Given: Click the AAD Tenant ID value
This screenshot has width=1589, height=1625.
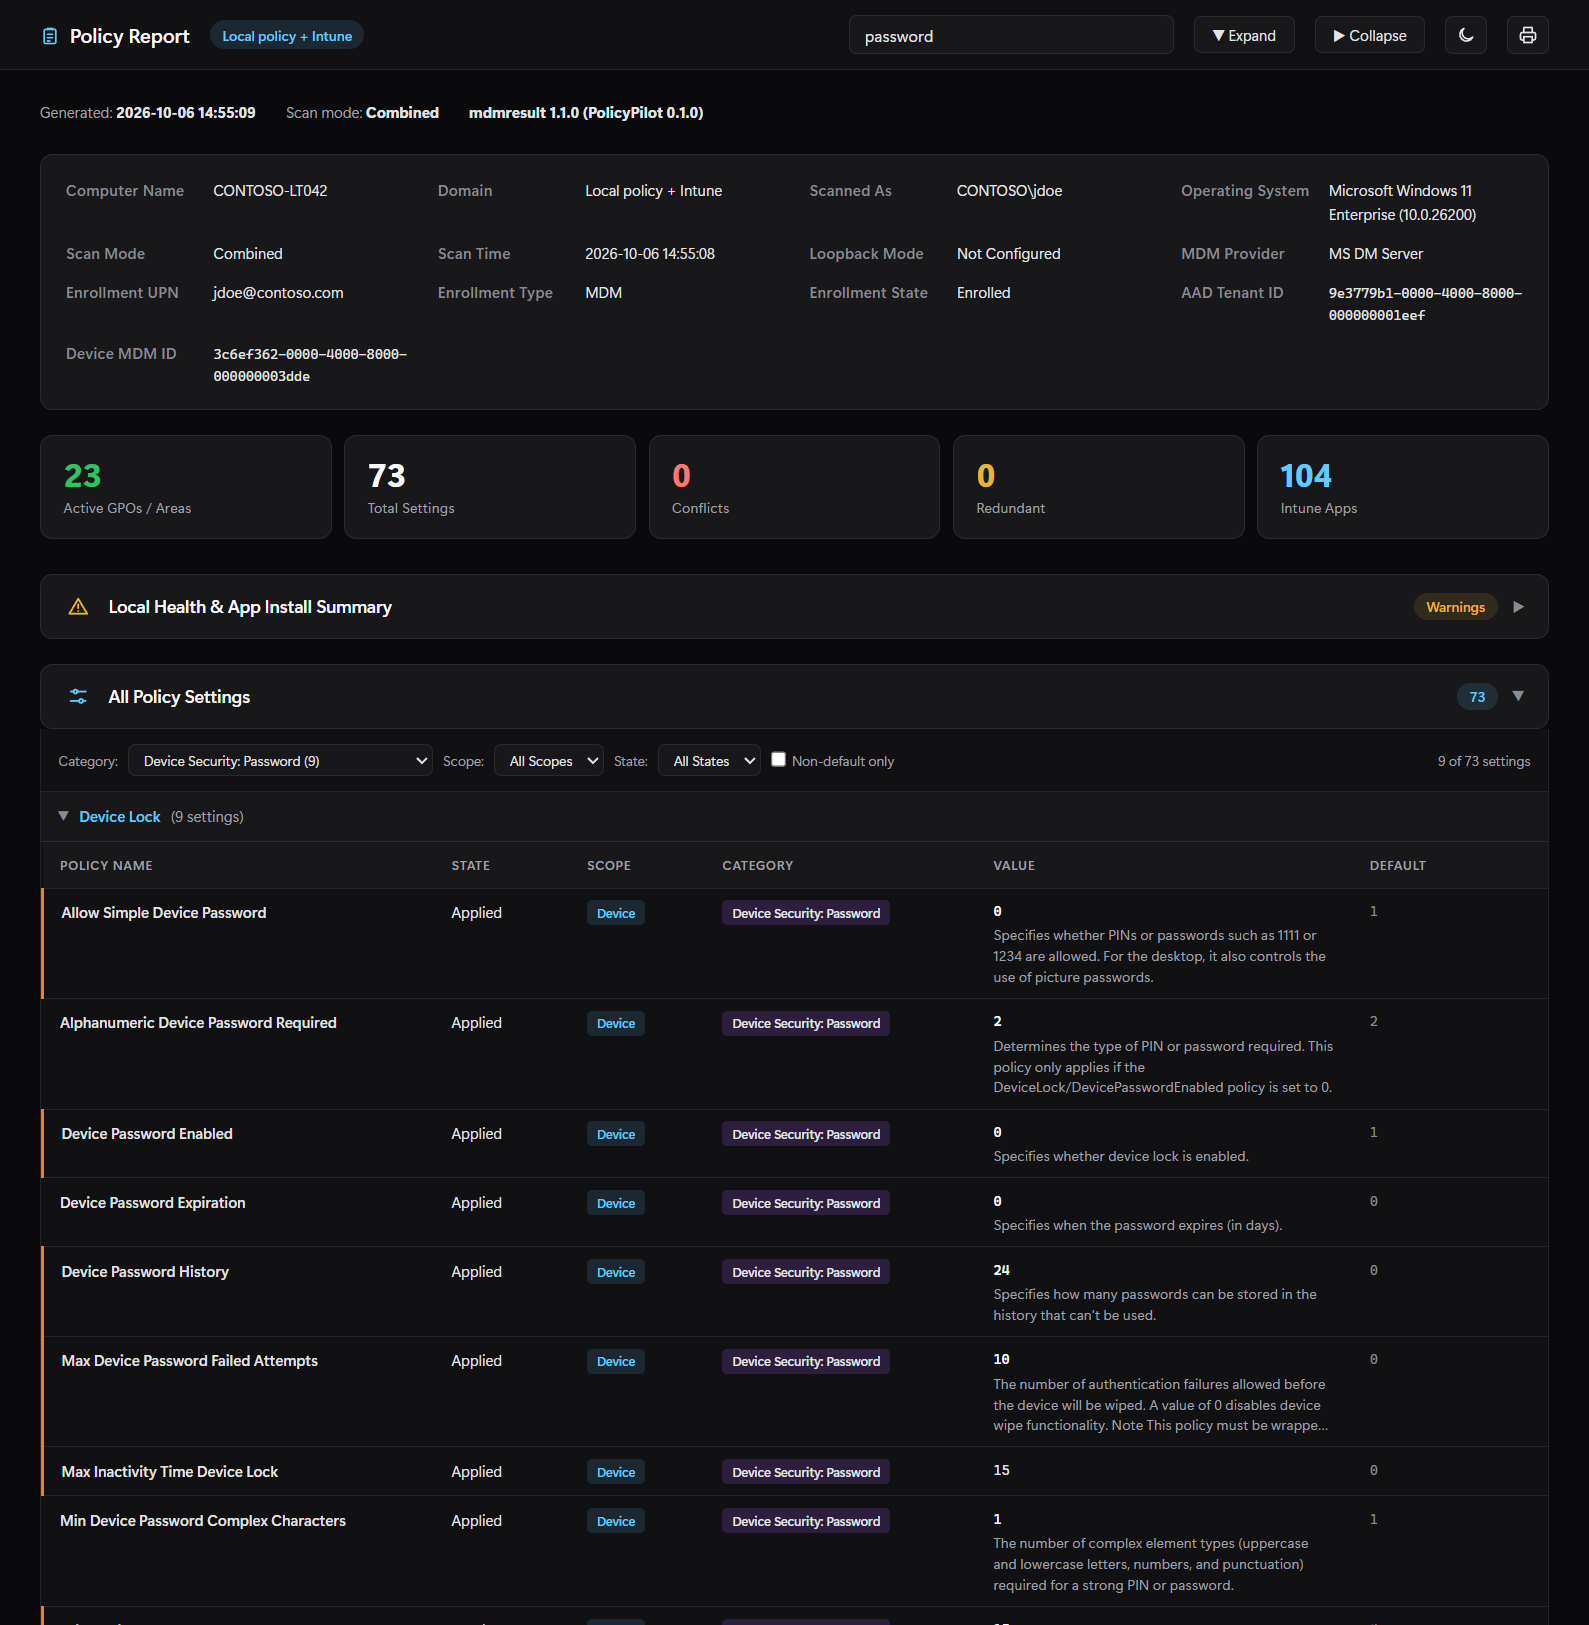Looking at the screenshot, I should 1425,304.
